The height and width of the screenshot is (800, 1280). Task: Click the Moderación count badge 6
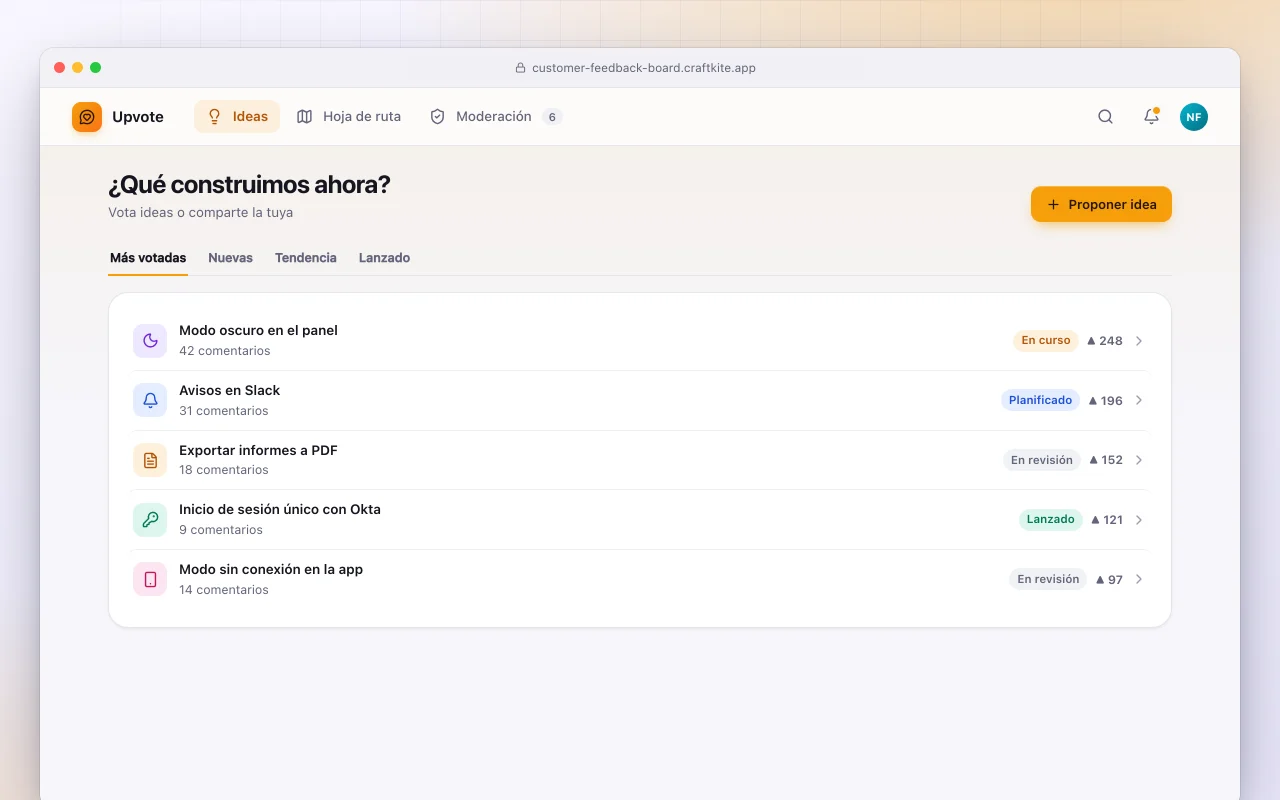pos(552,117)
